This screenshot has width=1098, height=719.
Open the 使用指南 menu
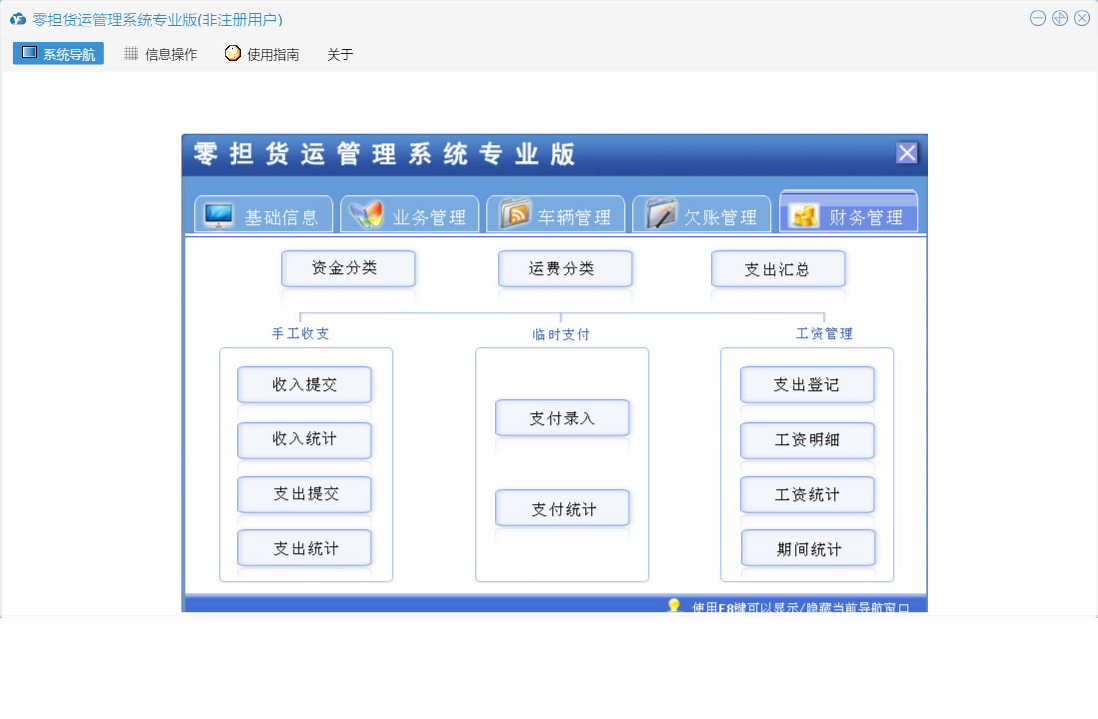[262, 54]
